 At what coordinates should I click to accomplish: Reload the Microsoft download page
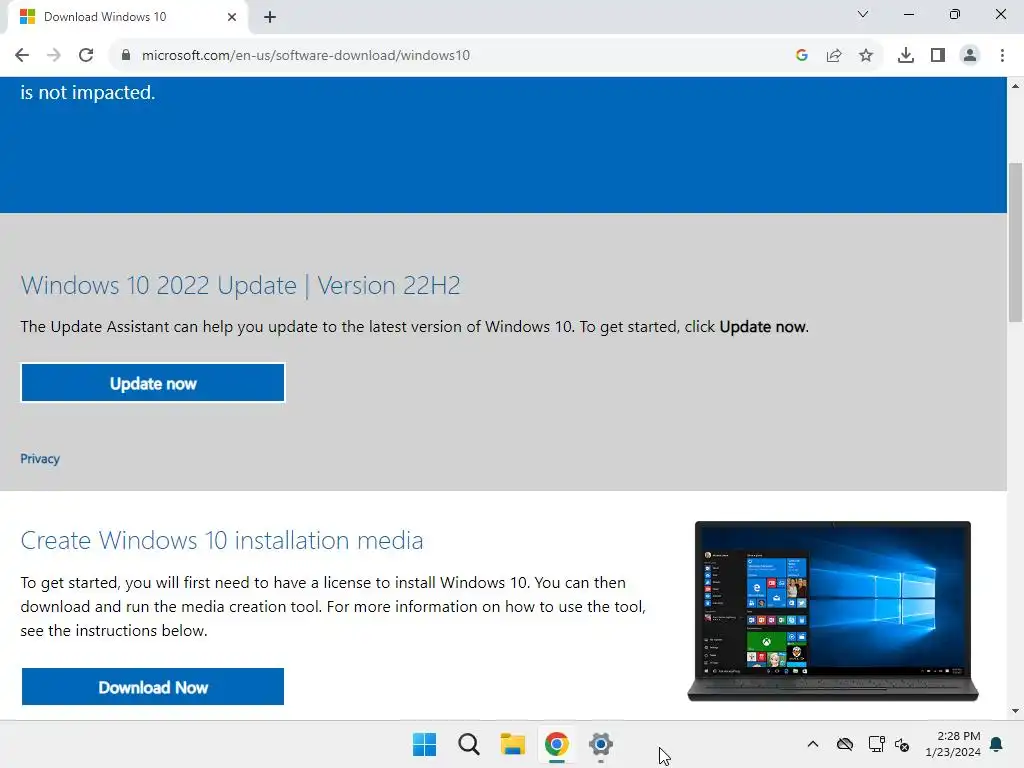(x=86, y=55)
